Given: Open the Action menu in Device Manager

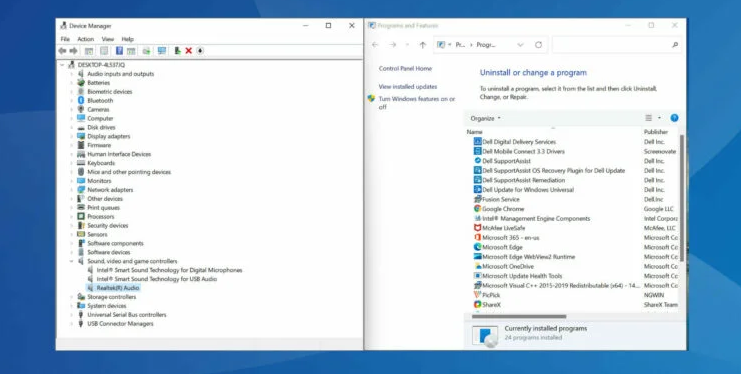Looking at the screenshot, I should click(86, 39).
